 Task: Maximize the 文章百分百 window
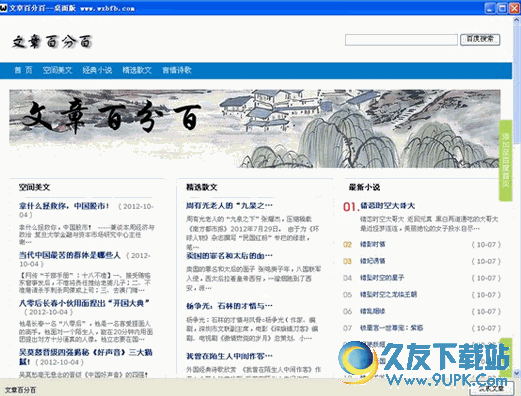tap(502, 8)
